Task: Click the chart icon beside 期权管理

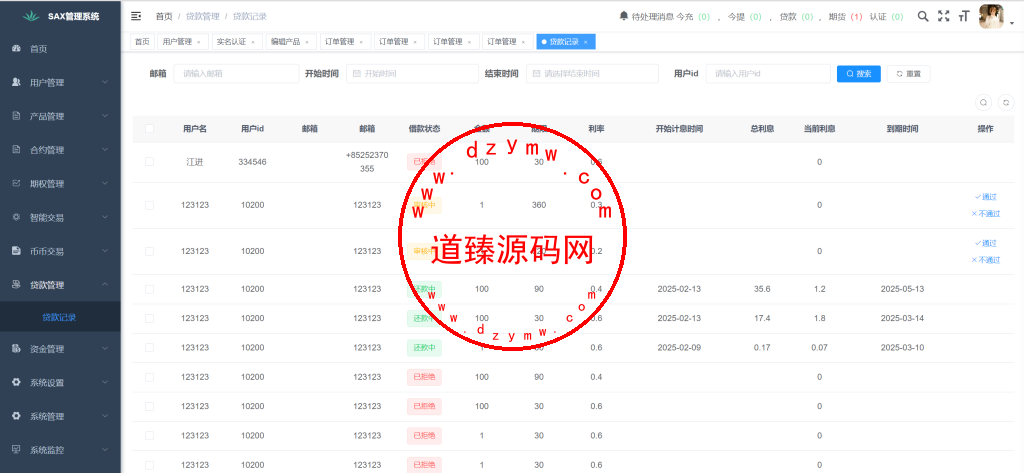Action: [x=16, y=184]
